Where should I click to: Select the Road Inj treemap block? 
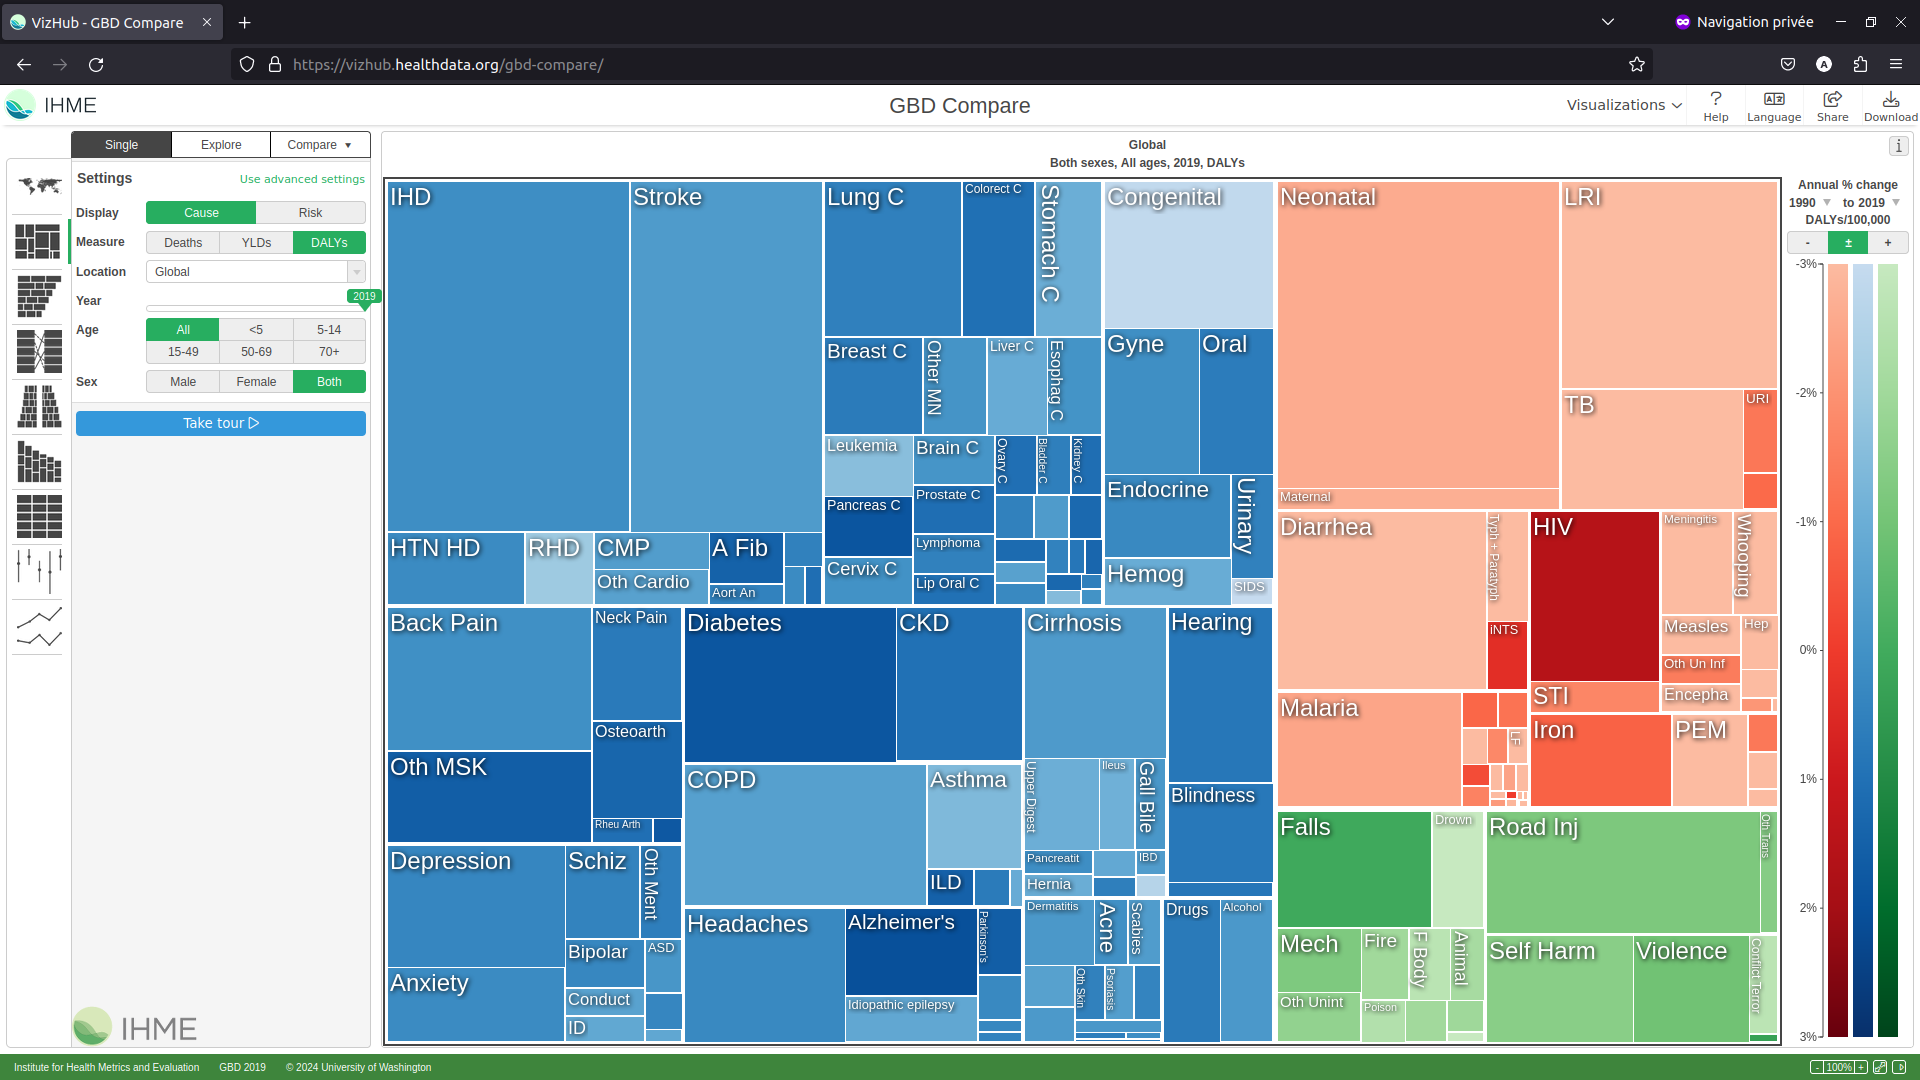coord(1623,872)
